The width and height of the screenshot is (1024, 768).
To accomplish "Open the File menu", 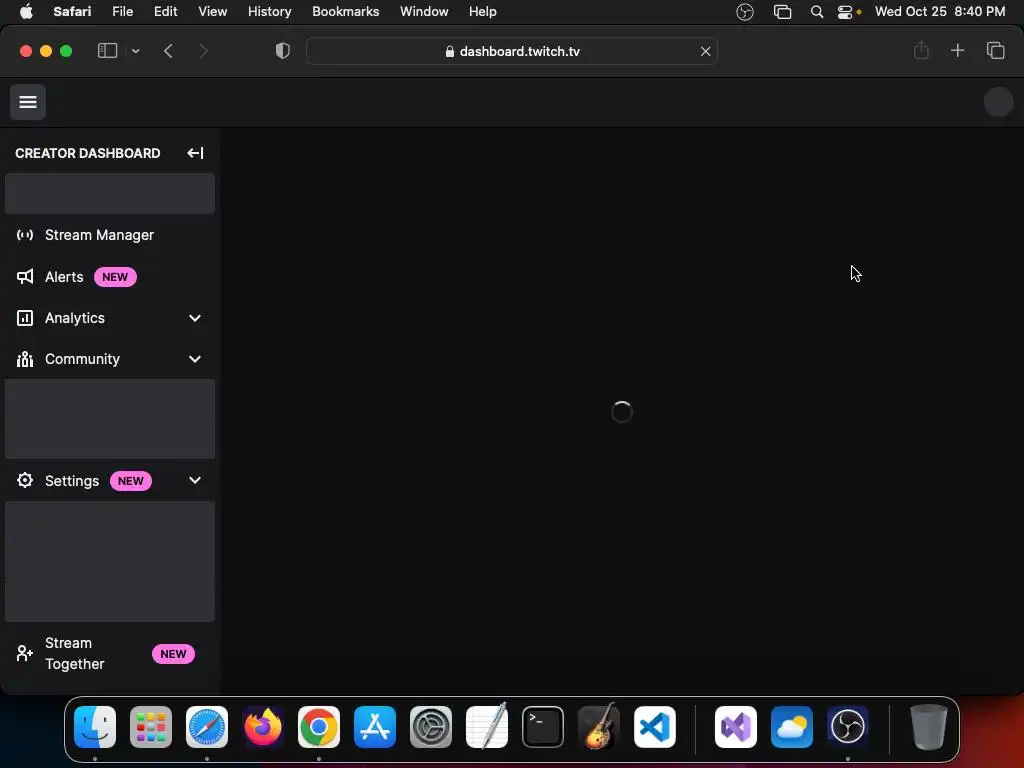I will [122, 11].
